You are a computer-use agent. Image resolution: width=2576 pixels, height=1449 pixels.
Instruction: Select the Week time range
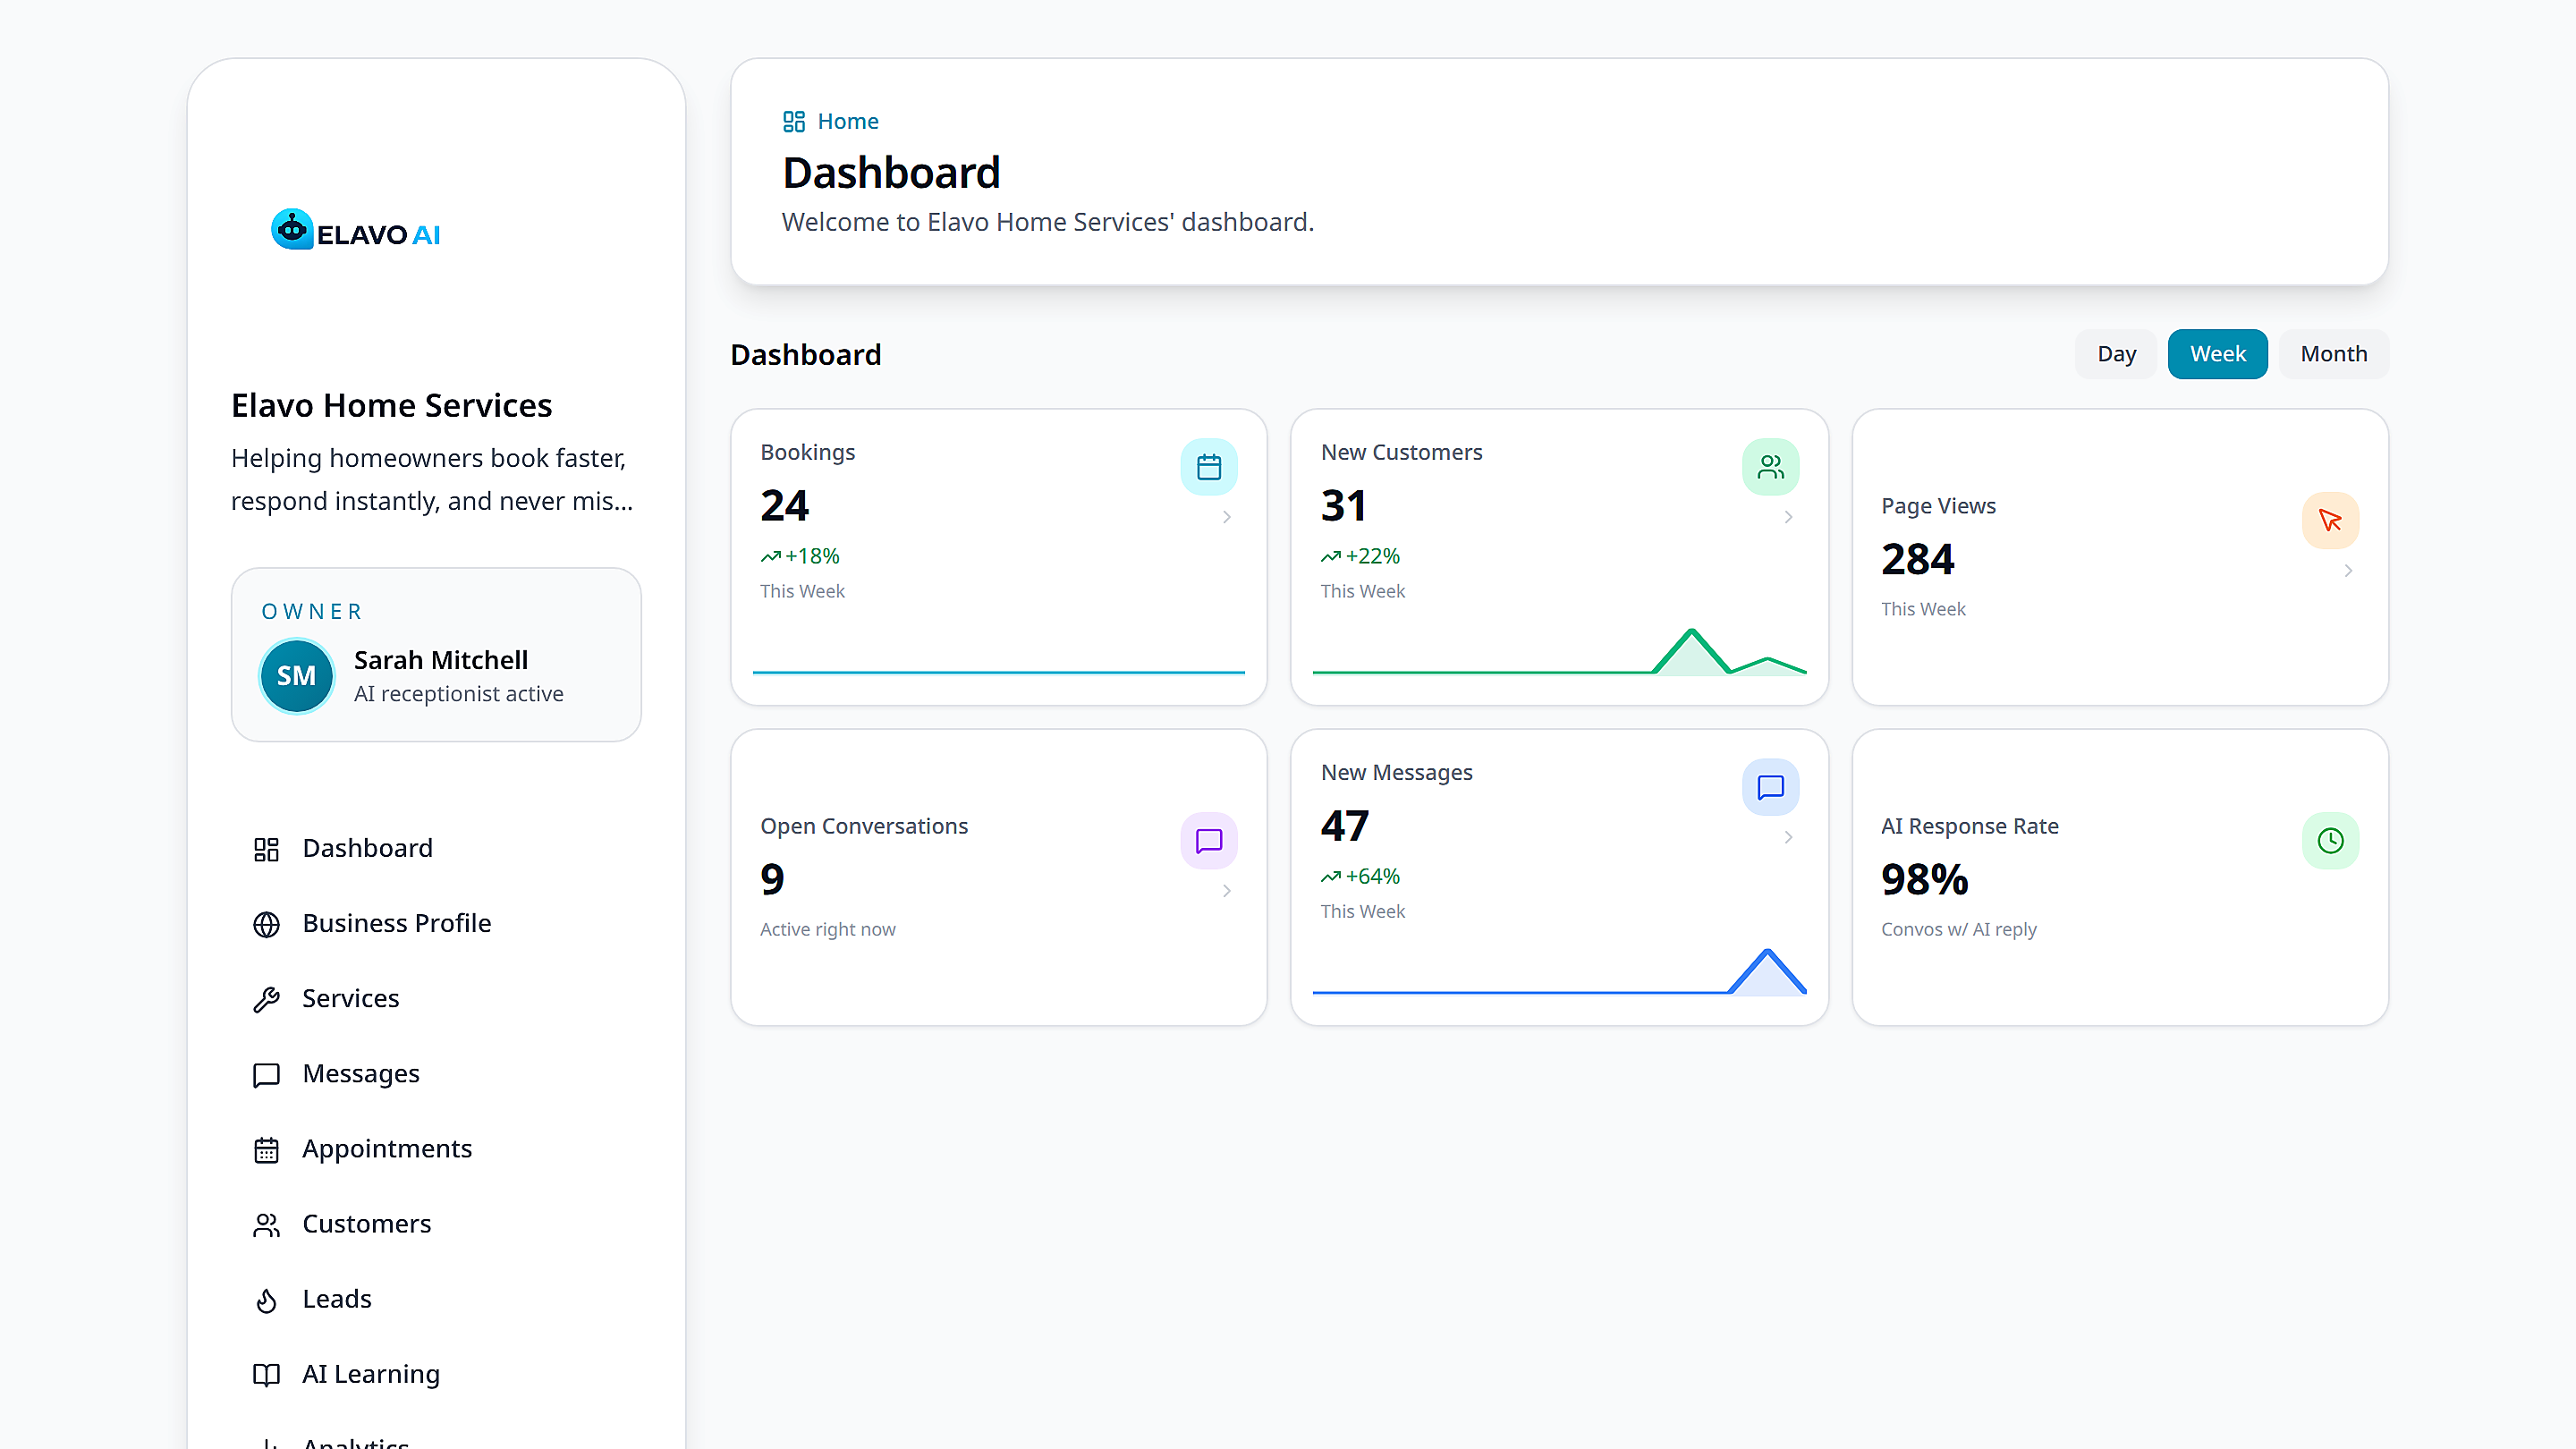[x=2217, y=354]
